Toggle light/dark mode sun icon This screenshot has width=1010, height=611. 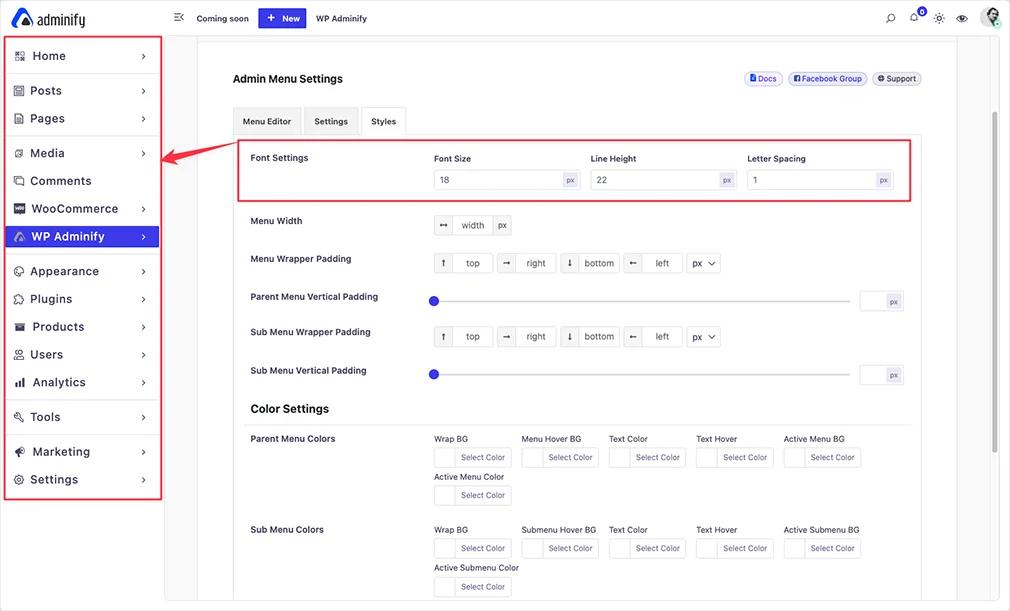tap(939, 18)
